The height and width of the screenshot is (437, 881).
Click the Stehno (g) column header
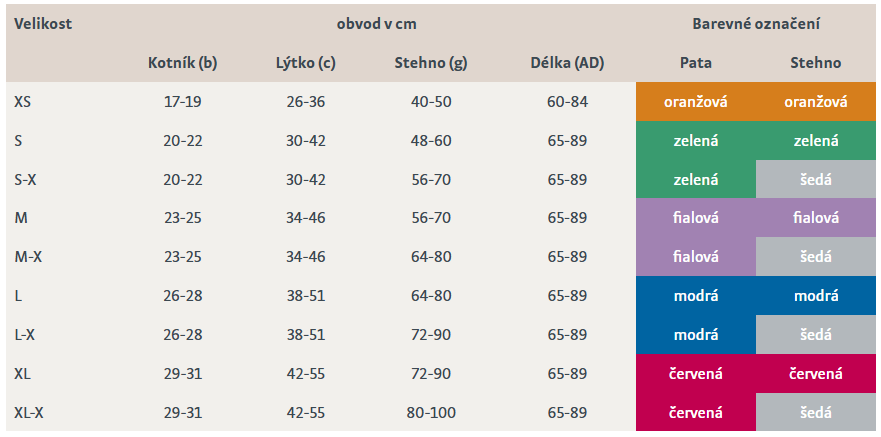(431, 63)
